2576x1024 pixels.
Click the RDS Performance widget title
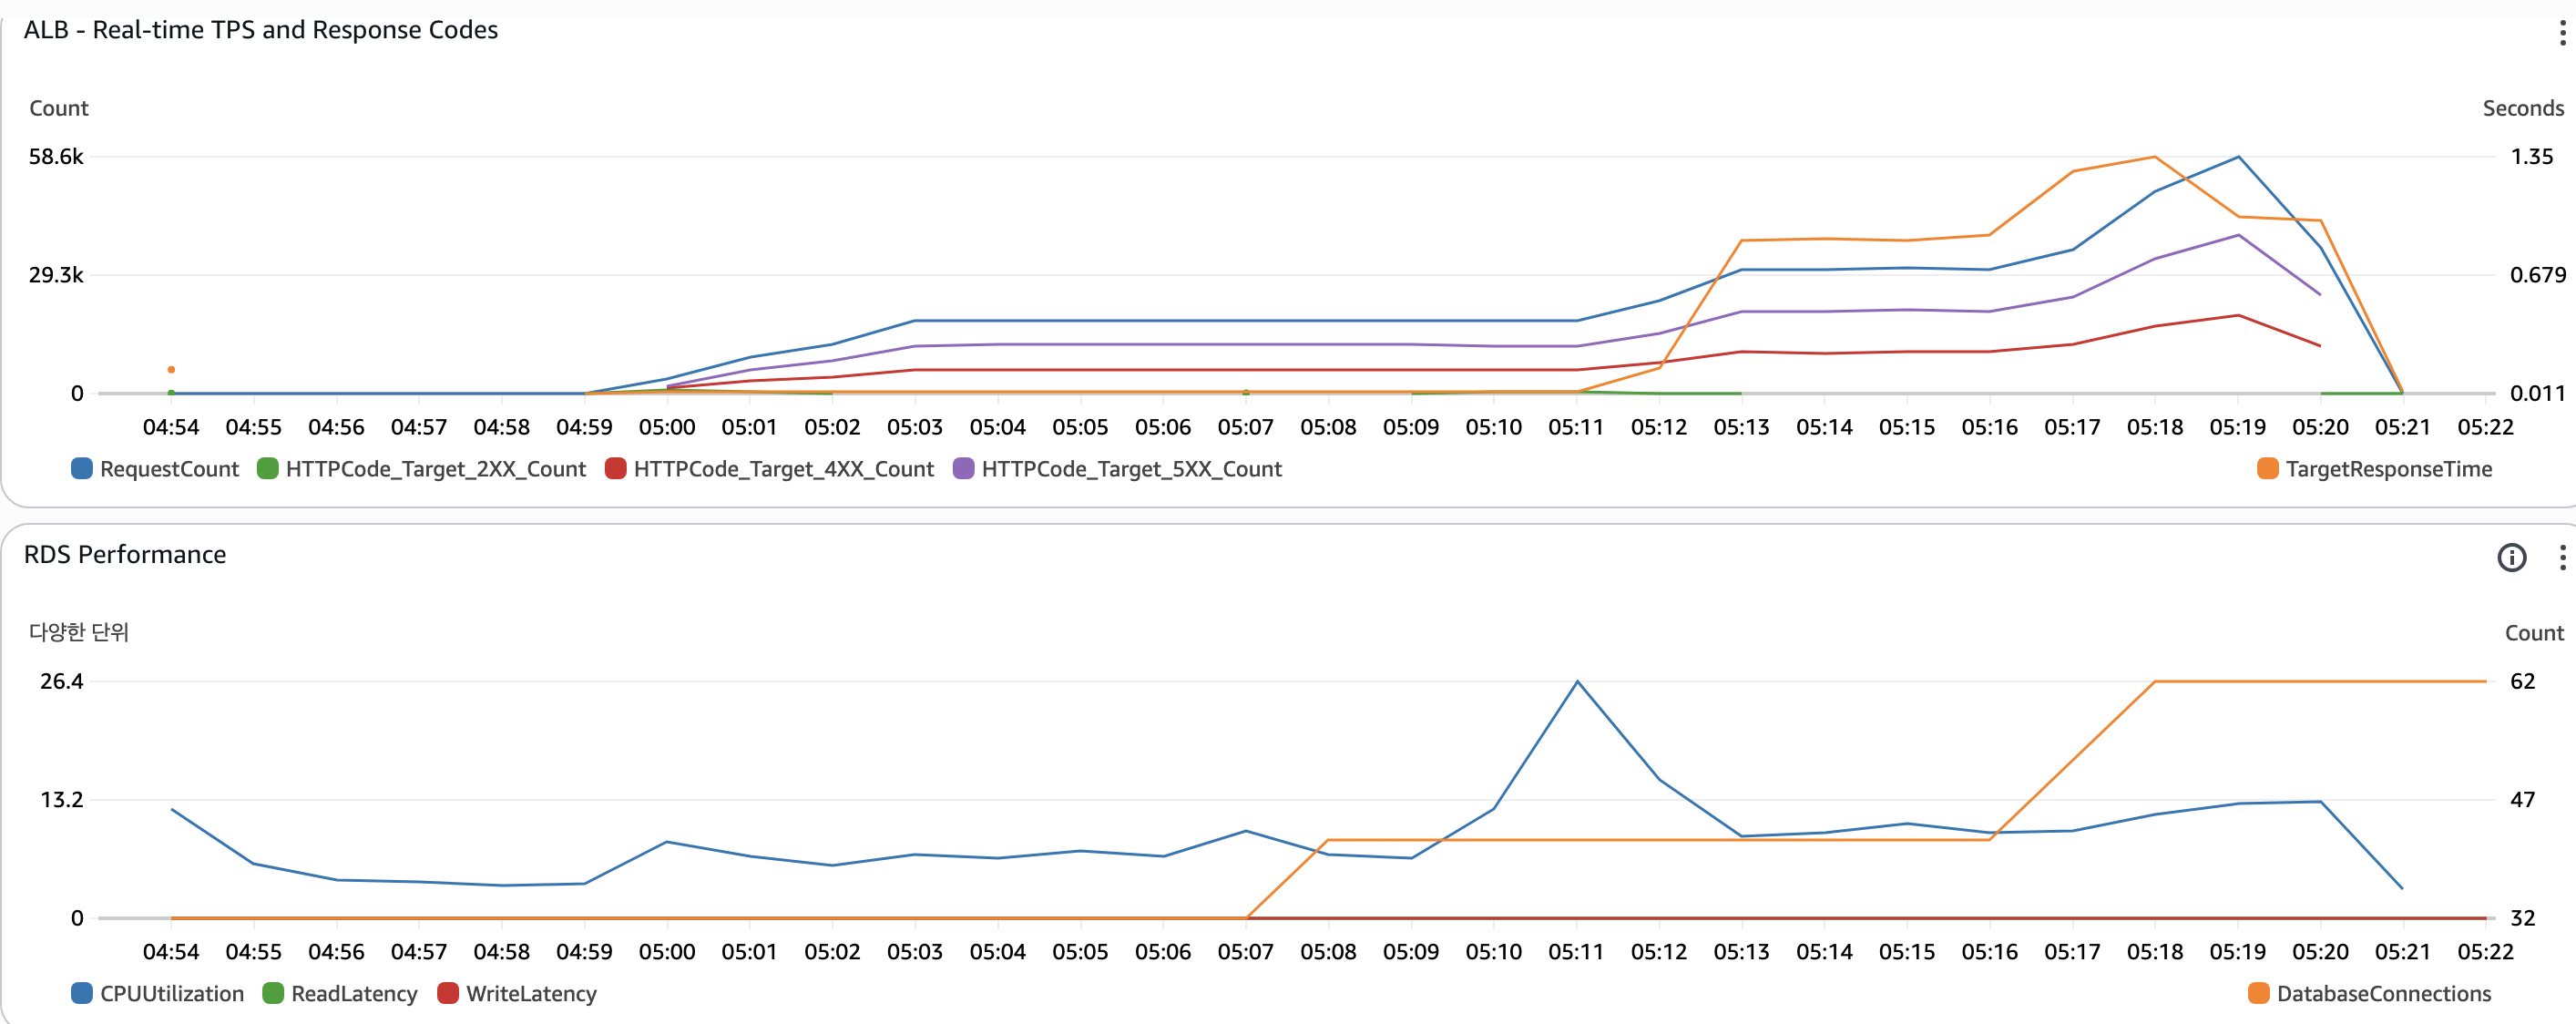(x=125, y=554)
